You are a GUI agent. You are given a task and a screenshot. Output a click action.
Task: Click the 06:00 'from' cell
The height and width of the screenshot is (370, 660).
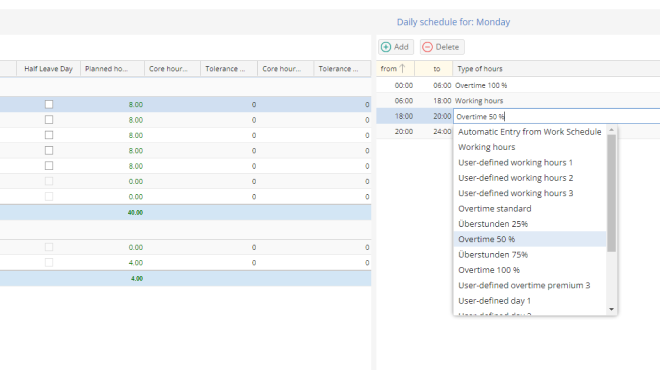click(x=395, y=101)
